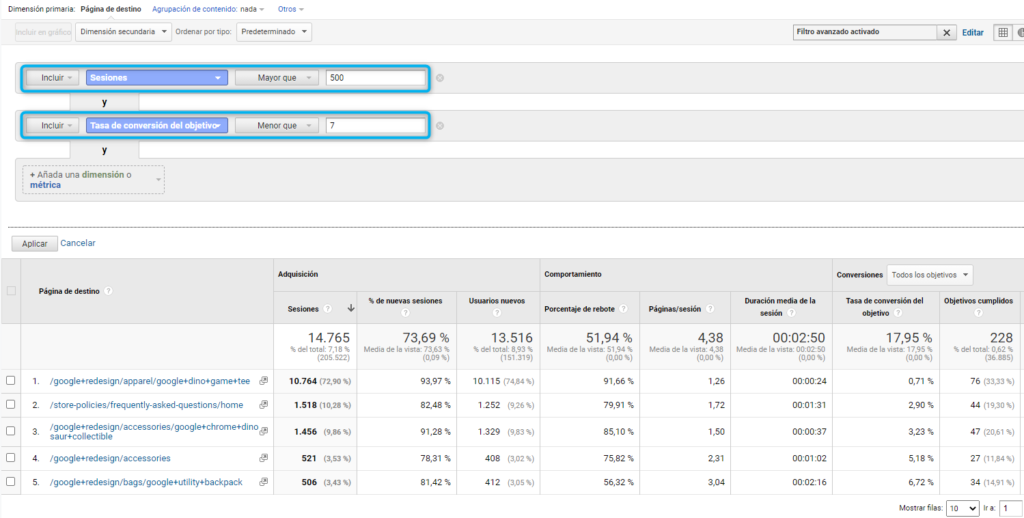1024x518 pixels.
Task: Check row 1 google+dino+game+tee checkbox
Action: tap(10, 381)
